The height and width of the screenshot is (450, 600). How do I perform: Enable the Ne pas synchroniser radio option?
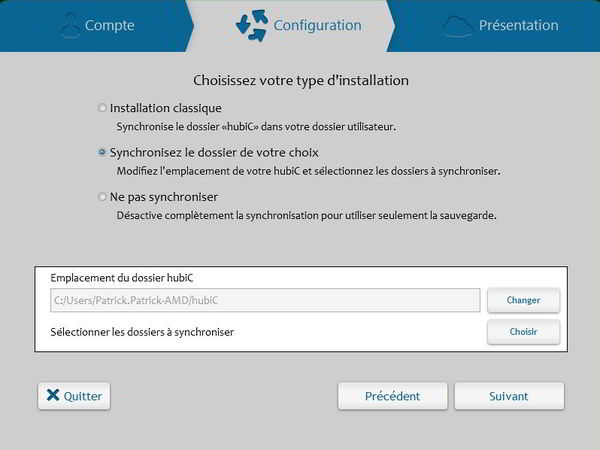coord(102,197)
